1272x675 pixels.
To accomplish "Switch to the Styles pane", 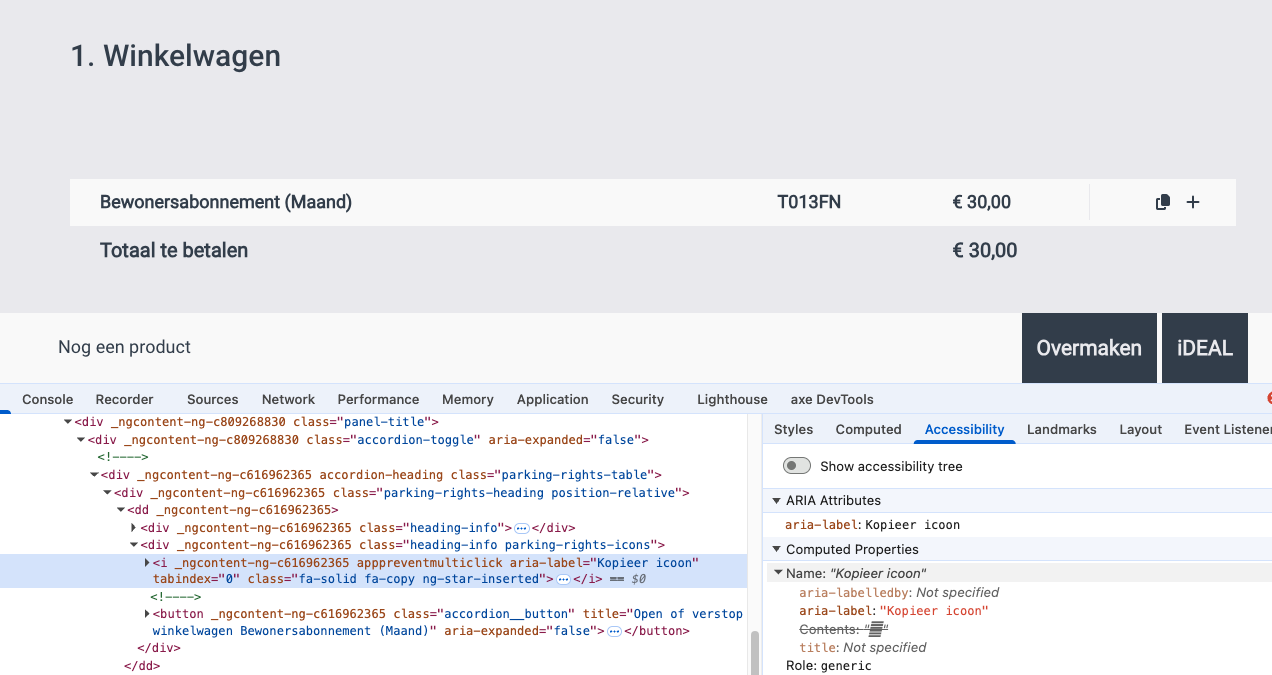I will [x=794, y=429].
